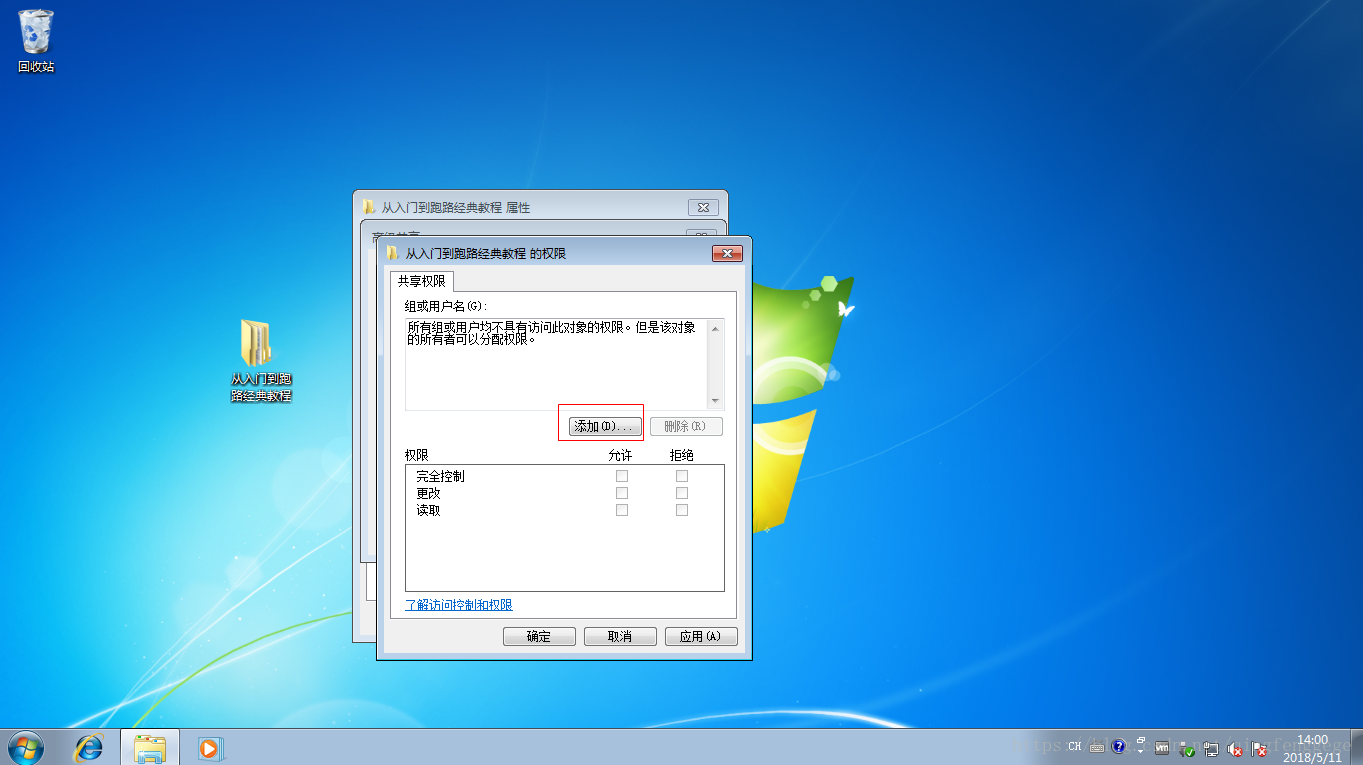Click the user list scrollbar up arrow
This screenshot has height=765, width=1363.
(715, 328)
